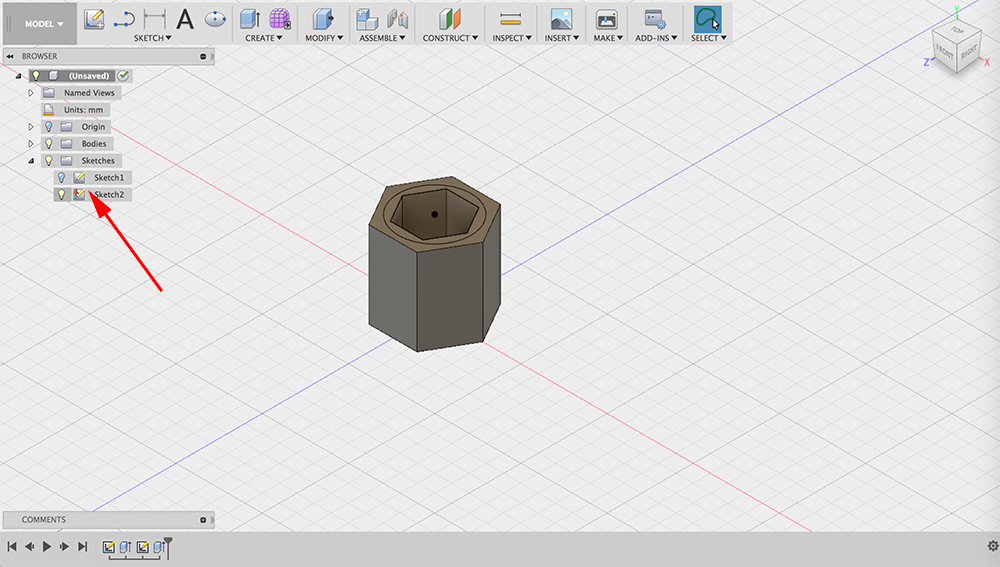Screen dimensions: 1000x567
Task: Click the Browser panel options round button
Action: coord(203,56)
